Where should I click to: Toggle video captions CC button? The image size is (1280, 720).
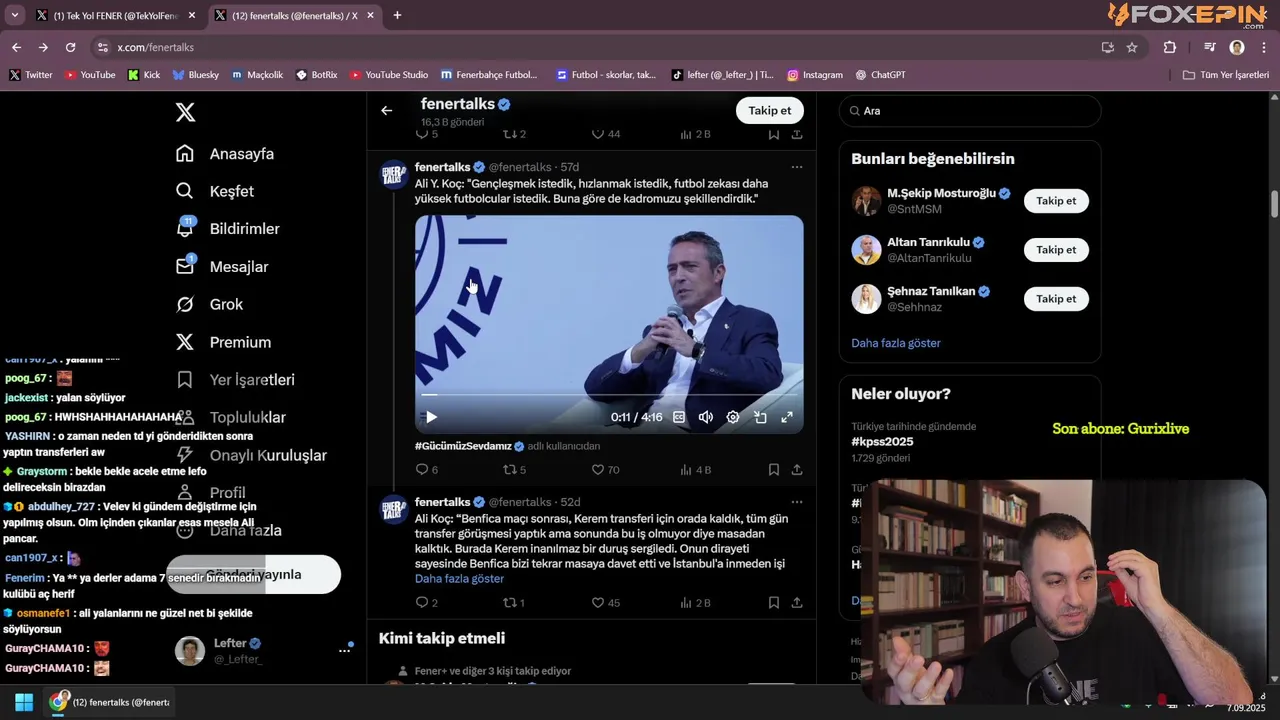(679, 417)
